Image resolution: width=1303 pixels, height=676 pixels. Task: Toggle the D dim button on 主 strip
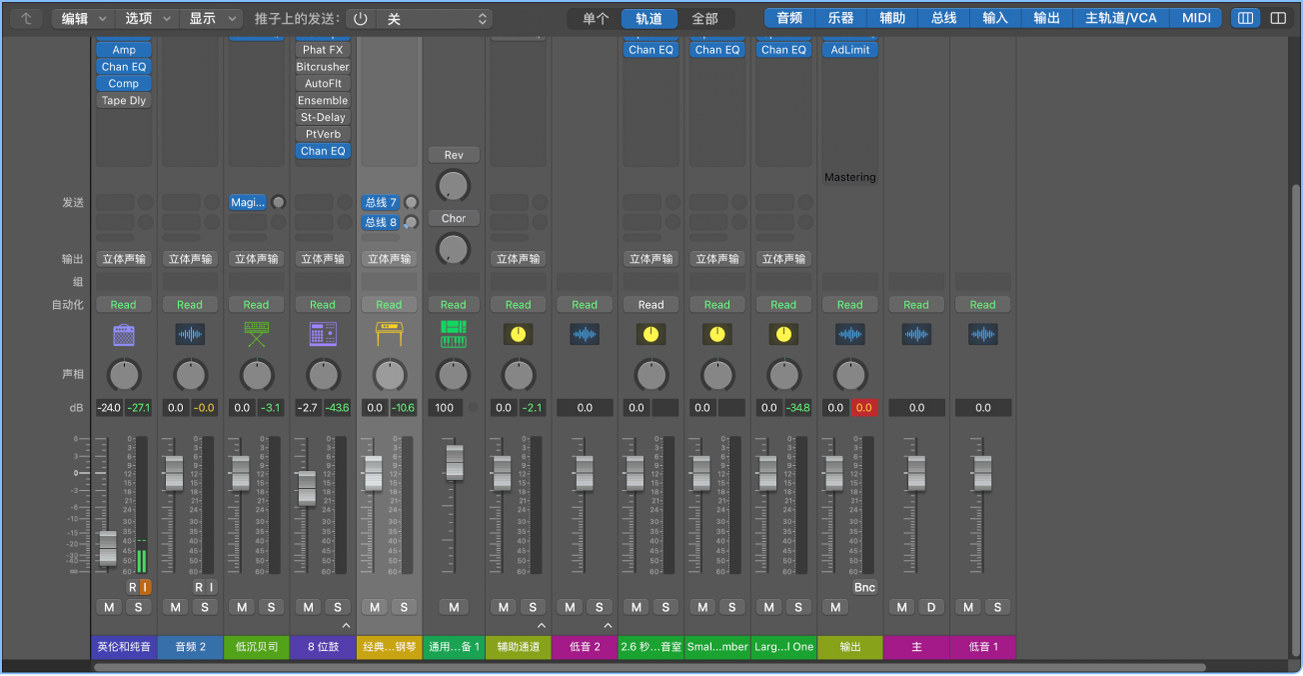[931, 607]
